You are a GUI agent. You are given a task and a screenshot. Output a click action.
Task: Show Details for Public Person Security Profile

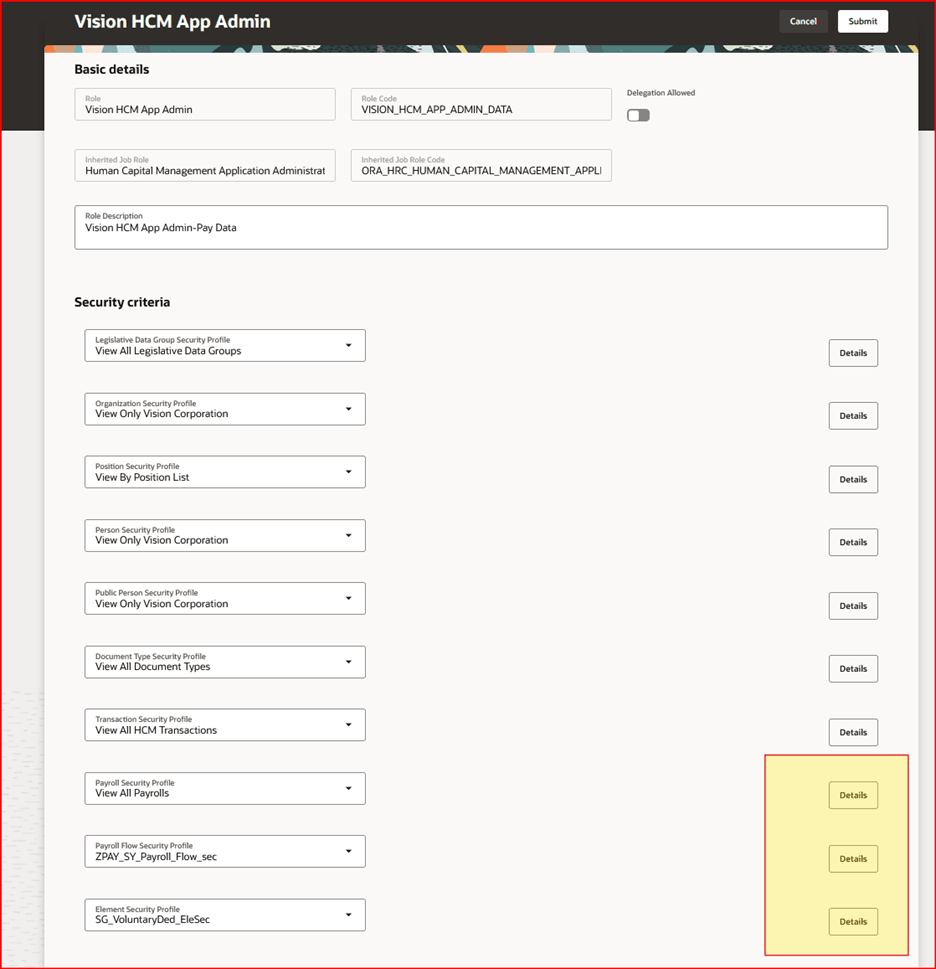(853, 606)
